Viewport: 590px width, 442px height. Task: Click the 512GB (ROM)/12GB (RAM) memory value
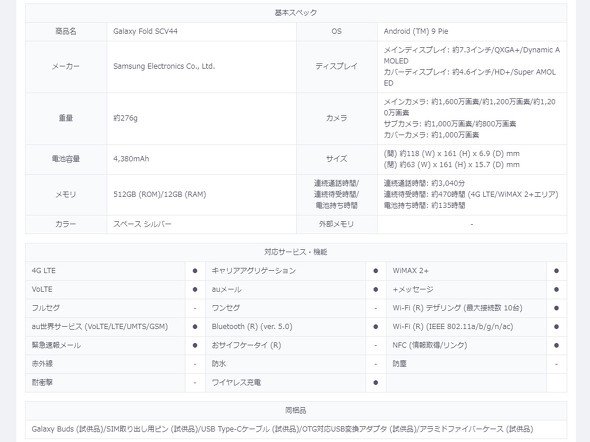(160, 194)
